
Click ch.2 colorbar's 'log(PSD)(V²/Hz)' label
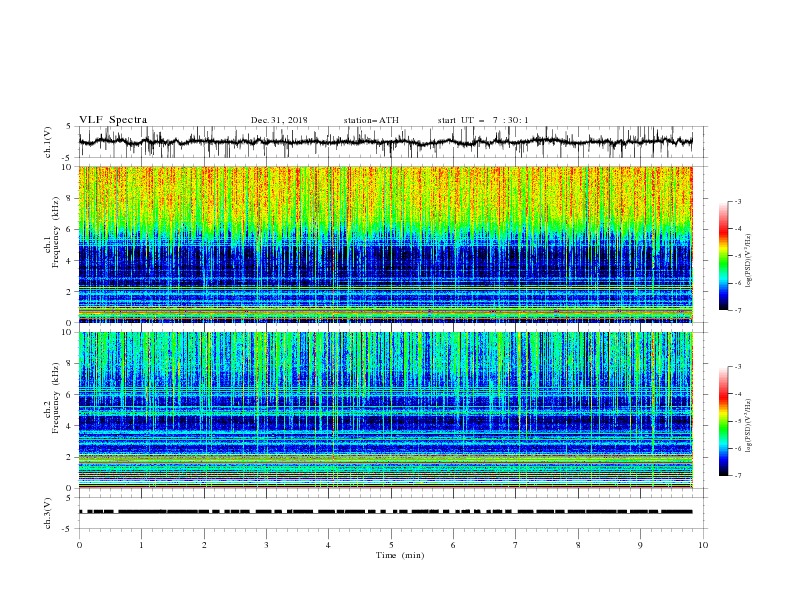749,426
